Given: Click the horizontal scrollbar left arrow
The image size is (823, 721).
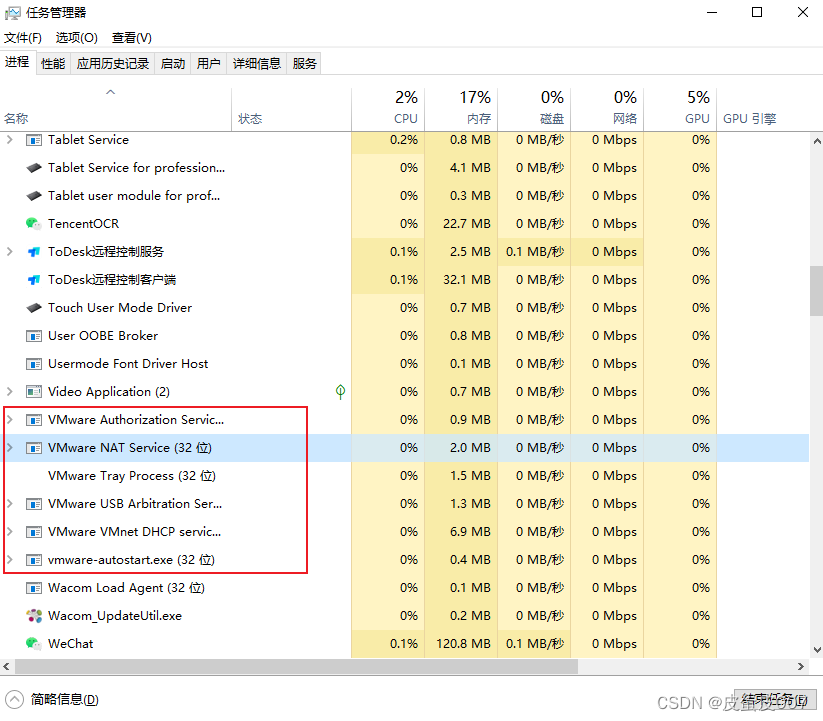Looking at the screenshot, I should pos(6,666).
